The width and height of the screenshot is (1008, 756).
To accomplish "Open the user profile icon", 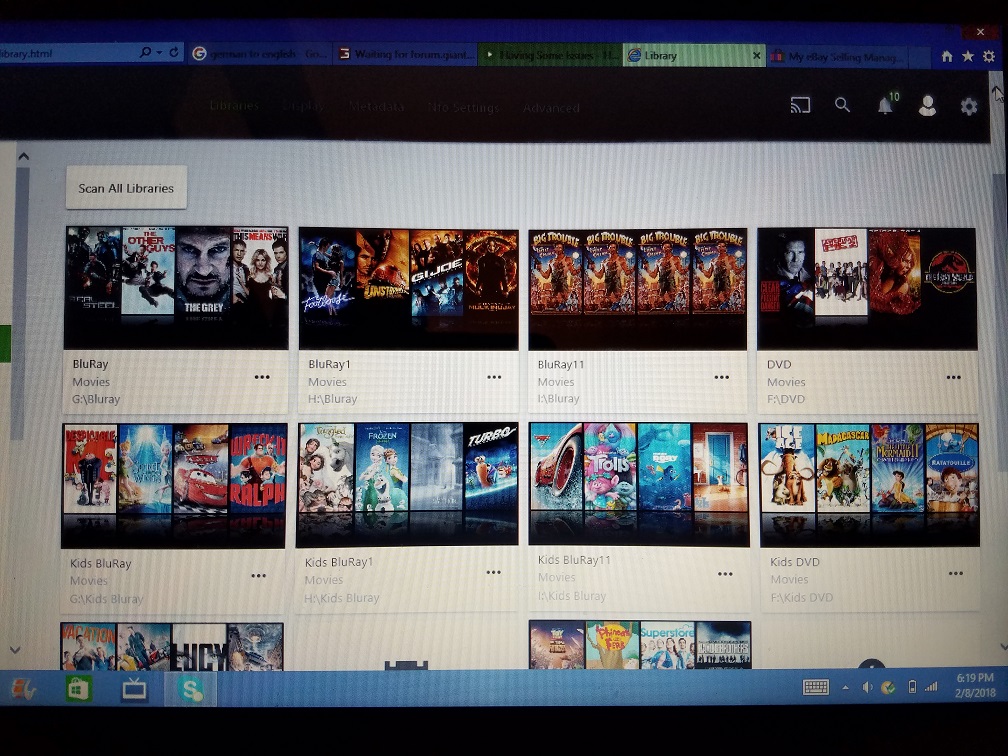I will pyautogui.click(x=927, y=105).
